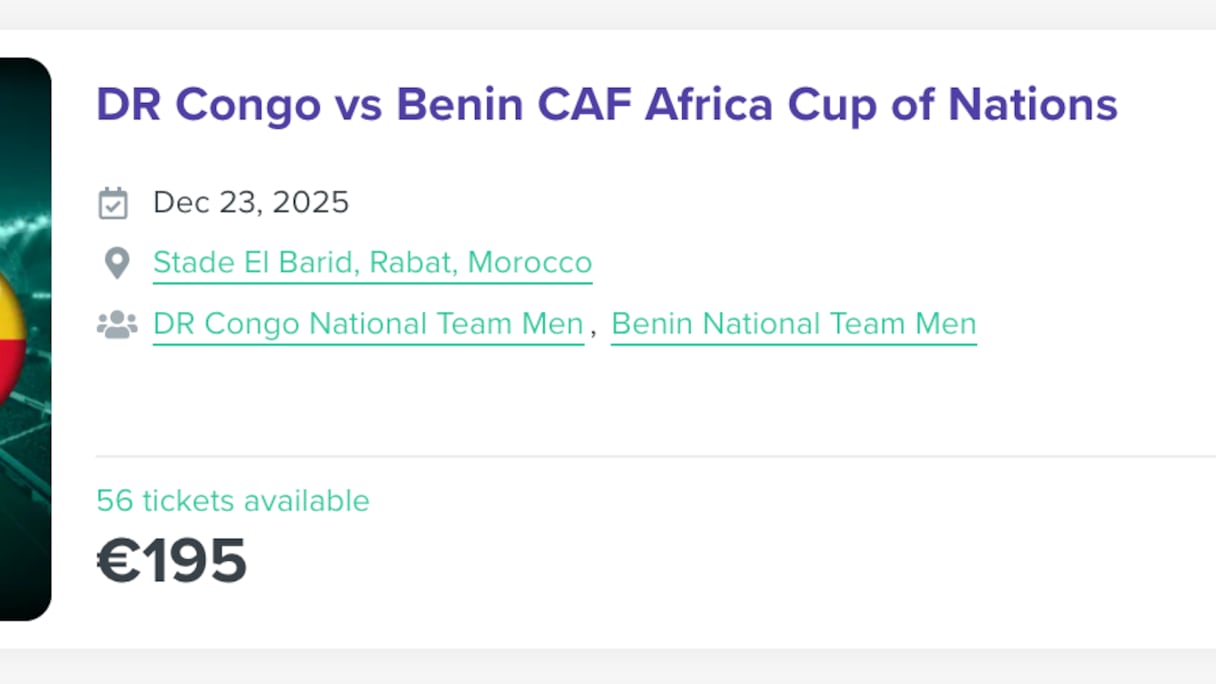Viewport: 1216px width, 684px height.
Task: Click the gray strip below the card
Action: click(600, 667)
